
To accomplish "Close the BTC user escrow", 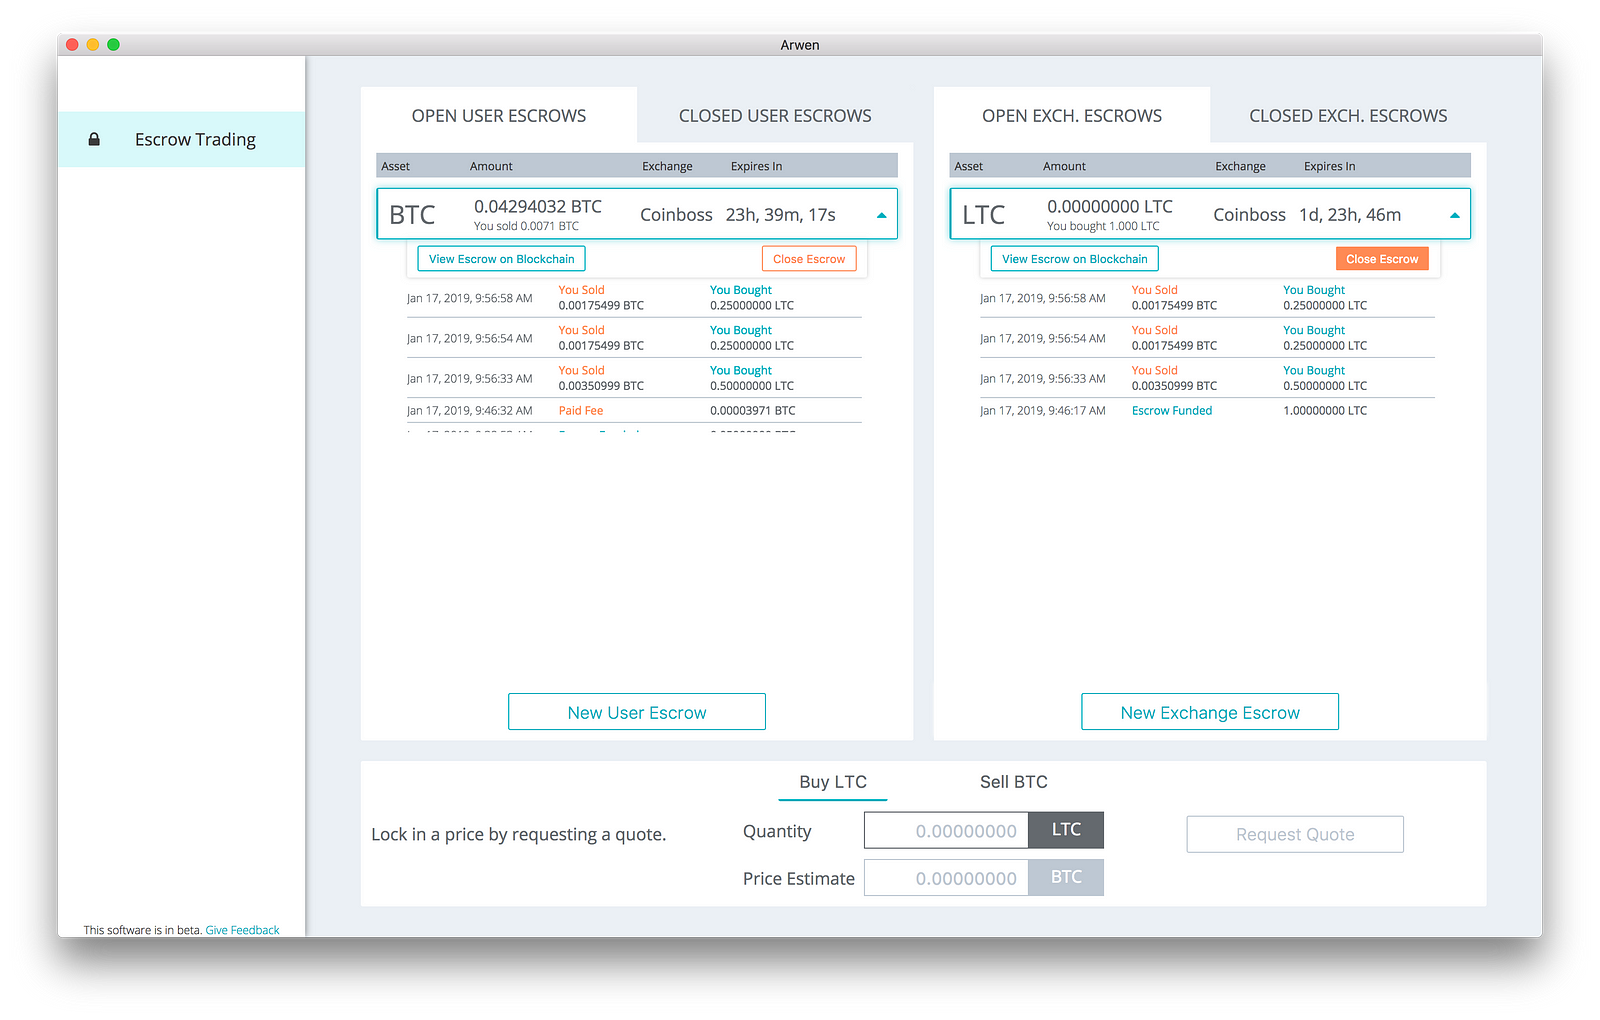I will coord(809,259).
